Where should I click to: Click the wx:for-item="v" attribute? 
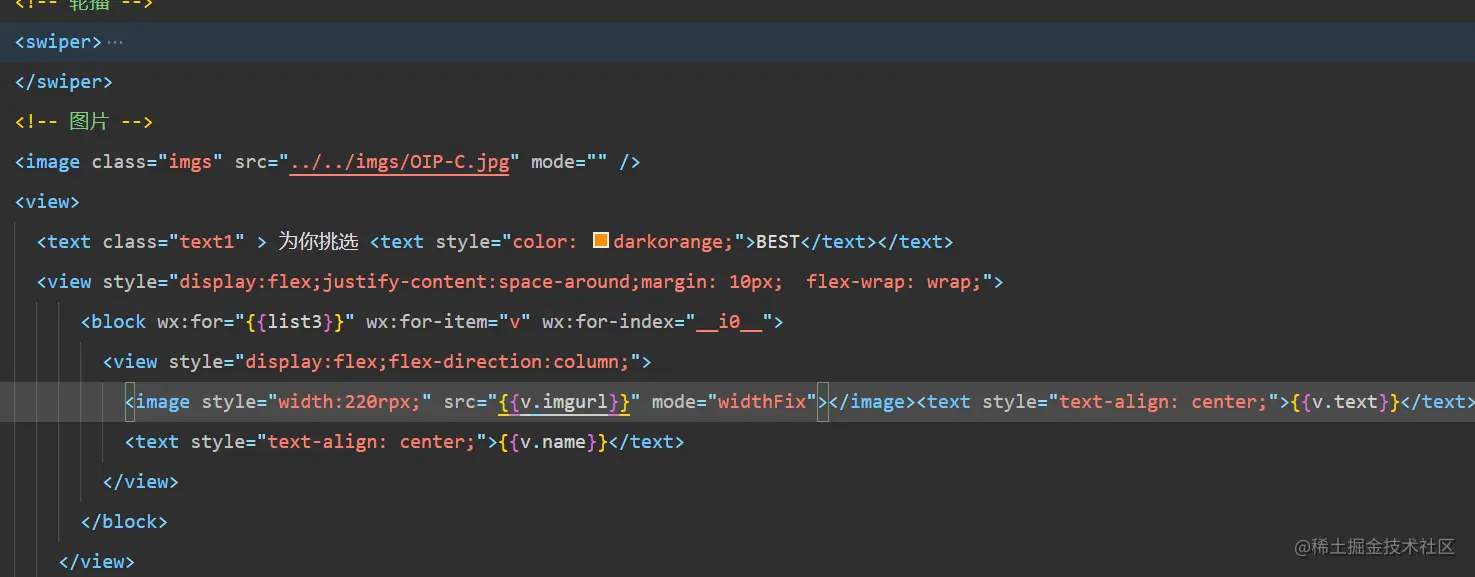(448, 322)
